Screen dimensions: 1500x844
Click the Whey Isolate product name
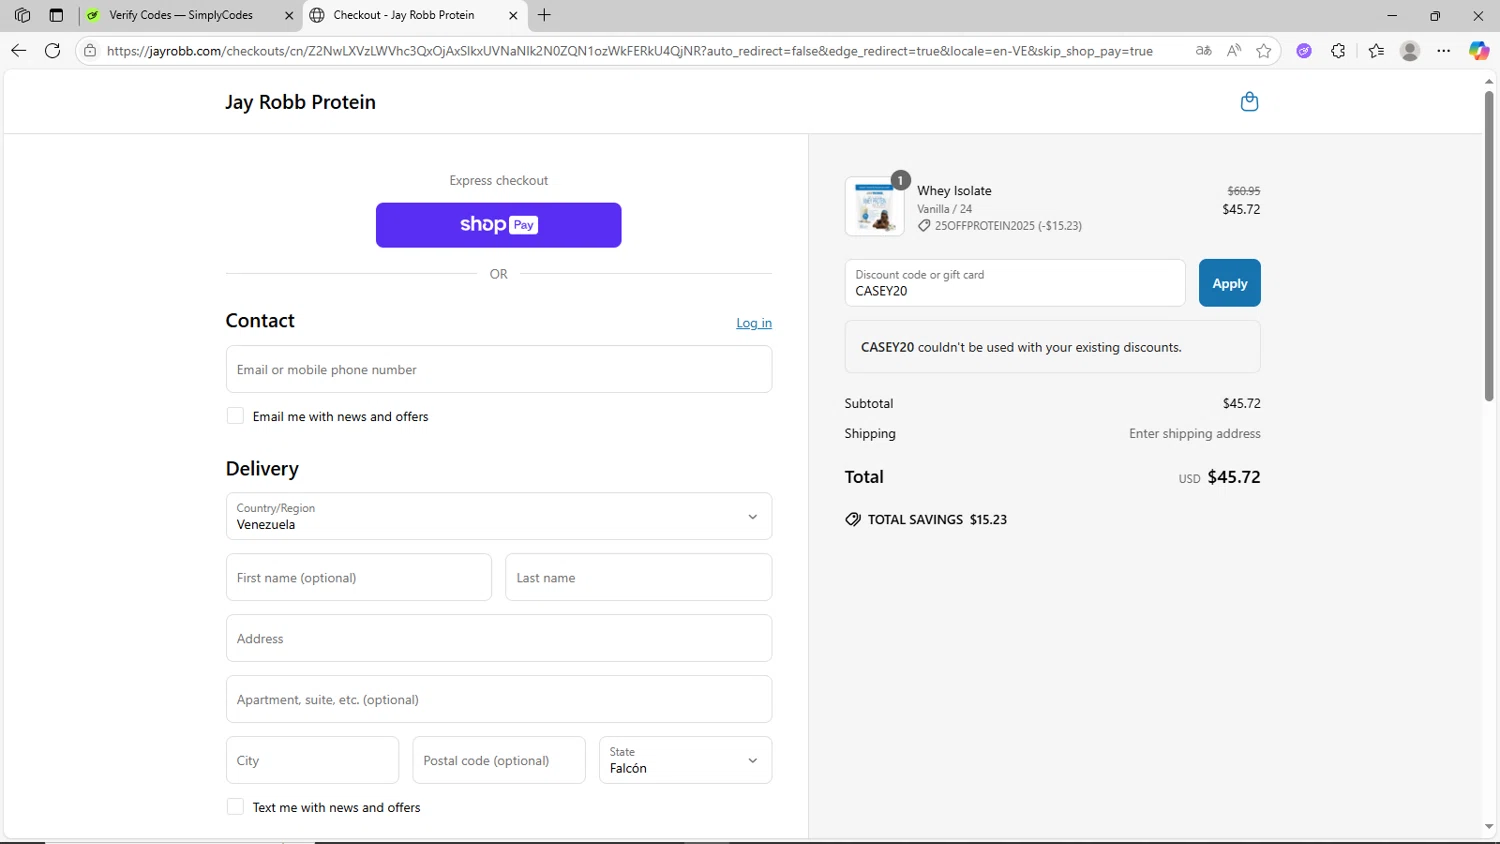tap(954, 190)
